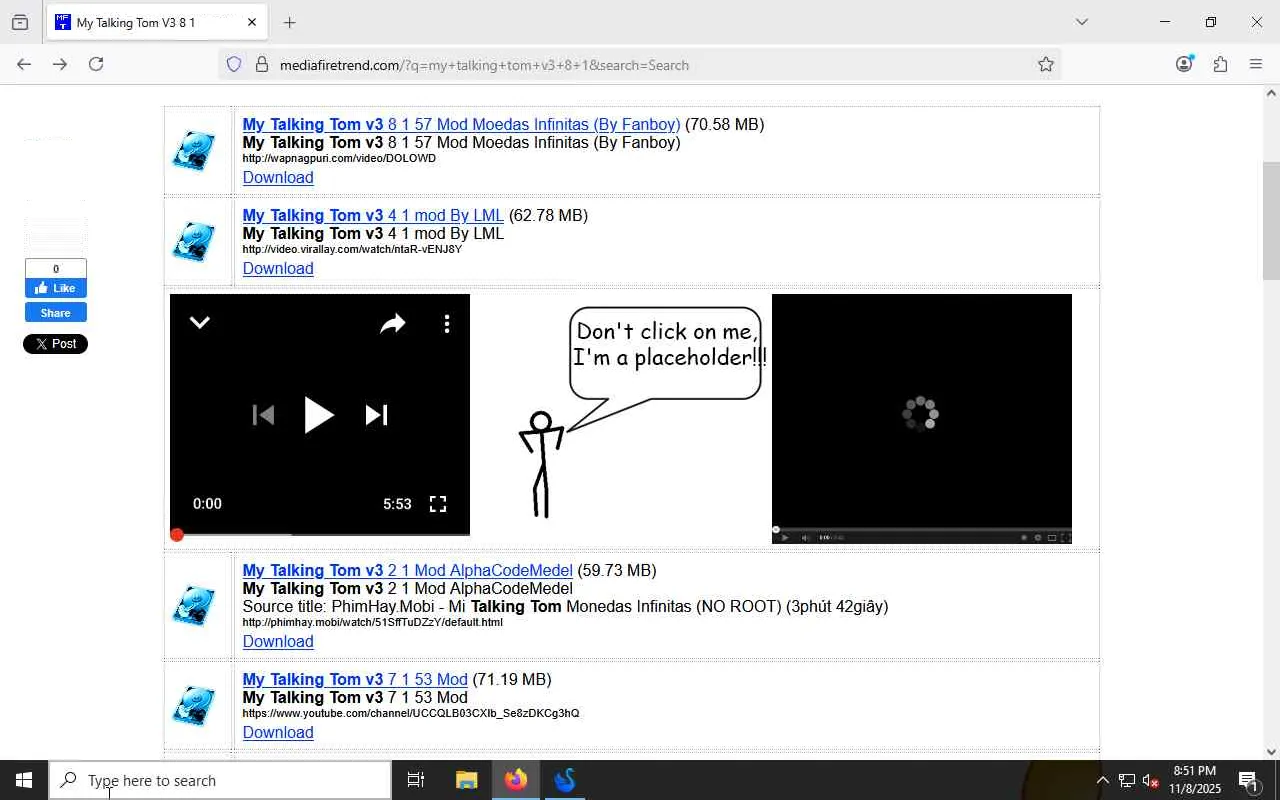
Task: Open the 2 1 Mod AlphaCodeMedel link
Action: tap(408, 571)
